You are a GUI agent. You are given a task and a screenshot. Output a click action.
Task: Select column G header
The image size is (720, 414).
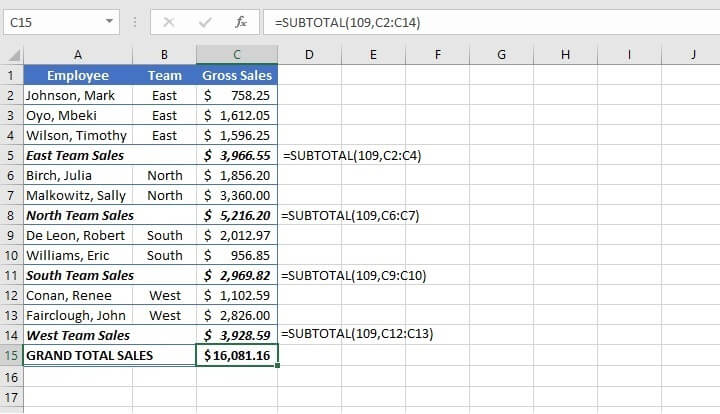coord(501,55)
